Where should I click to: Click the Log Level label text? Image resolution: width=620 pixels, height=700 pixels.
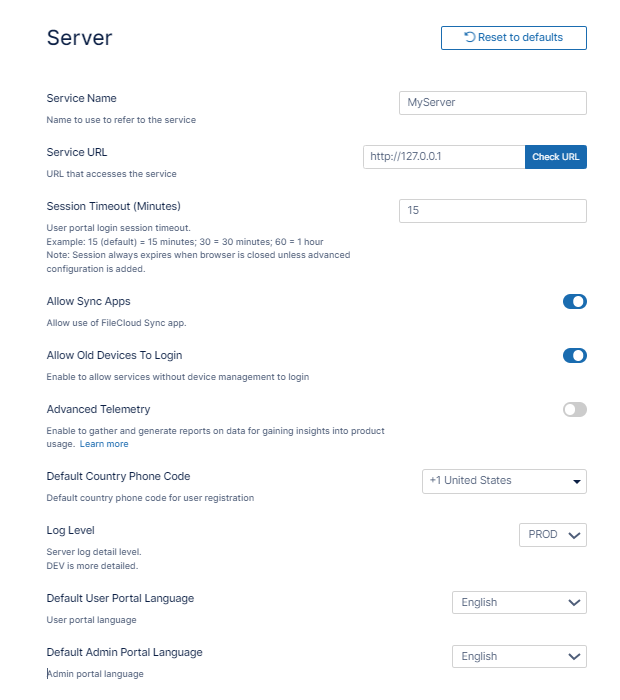70,530
